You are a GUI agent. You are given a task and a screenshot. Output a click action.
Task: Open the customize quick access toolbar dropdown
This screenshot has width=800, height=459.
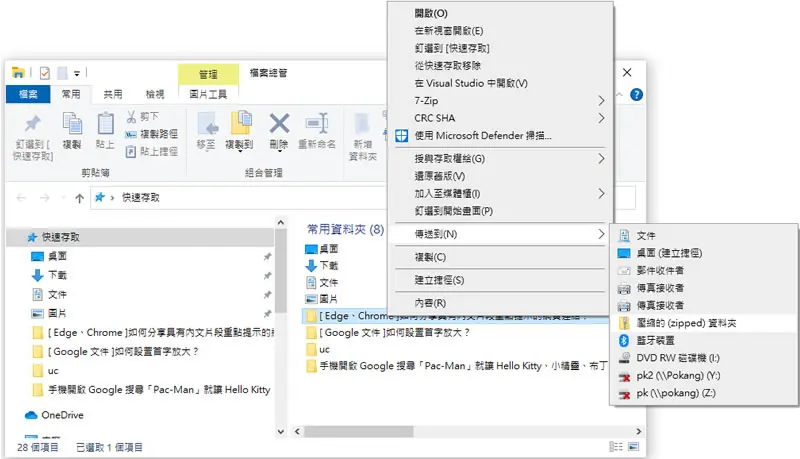(x=77, y=73)
